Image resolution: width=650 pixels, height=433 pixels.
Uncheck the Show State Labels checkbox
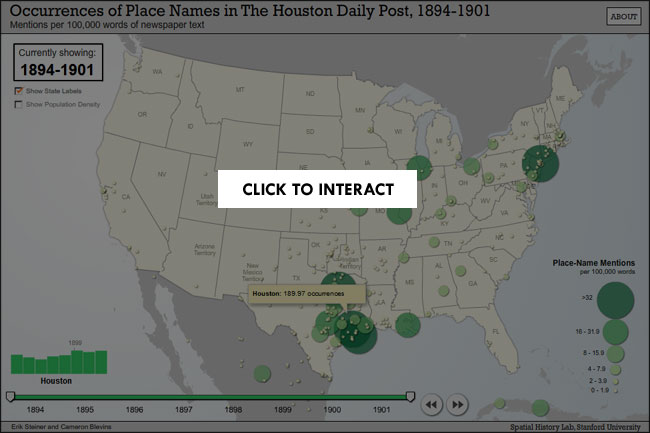(18, 91)
